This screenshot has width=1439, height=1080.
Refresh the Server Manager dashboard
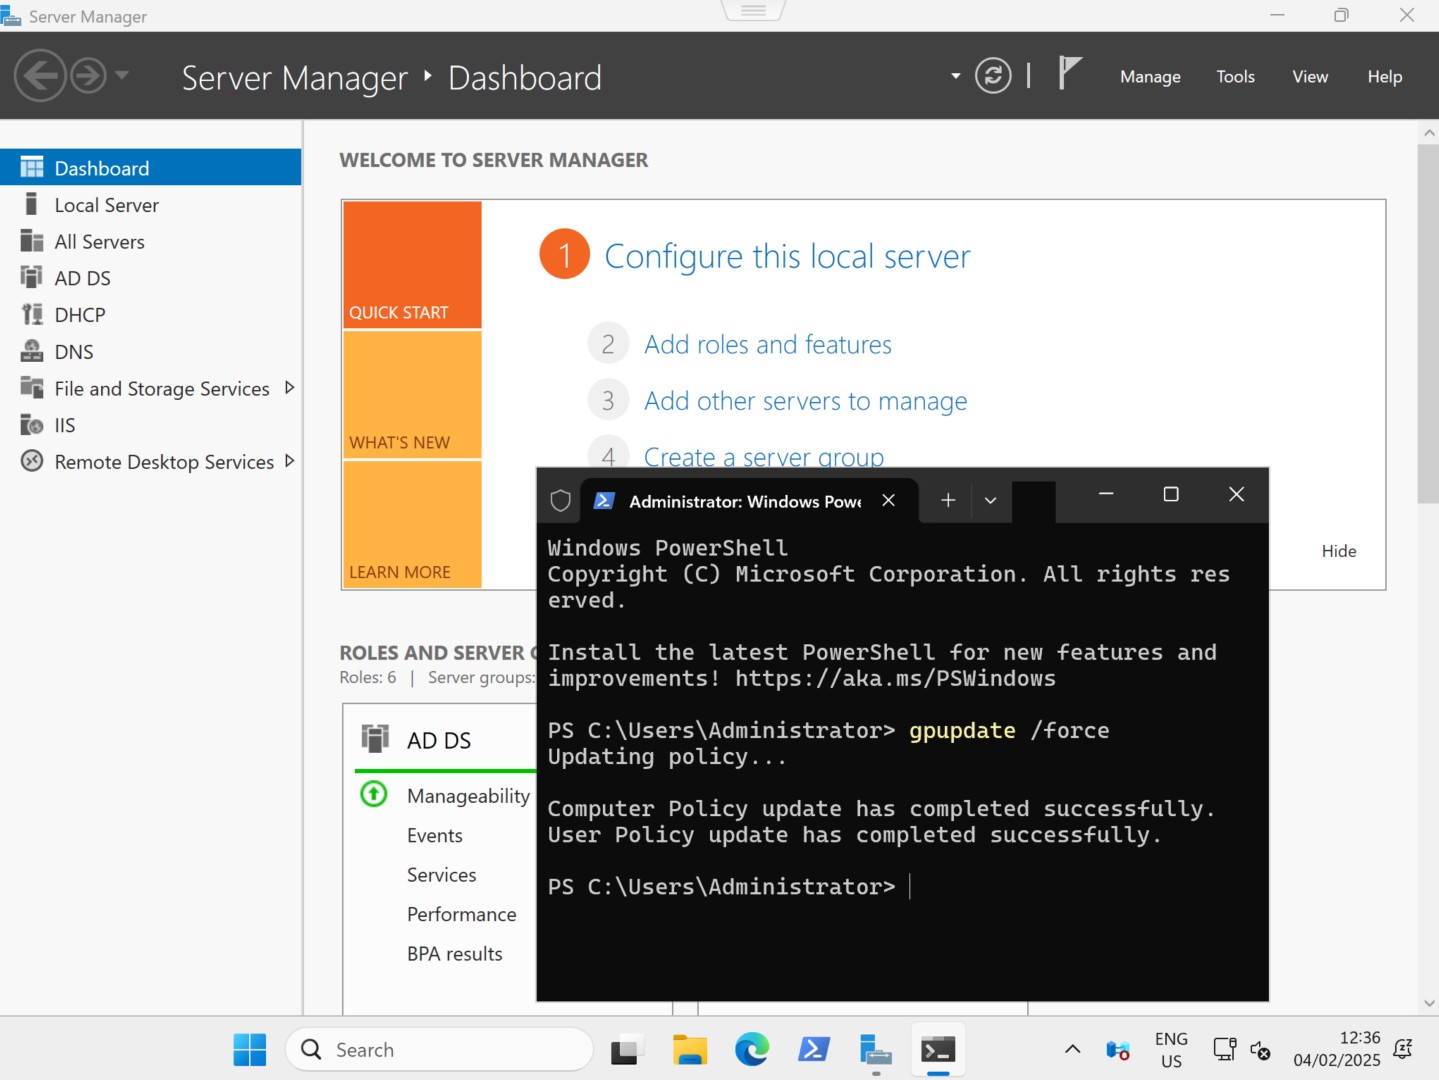click(993, 76)
